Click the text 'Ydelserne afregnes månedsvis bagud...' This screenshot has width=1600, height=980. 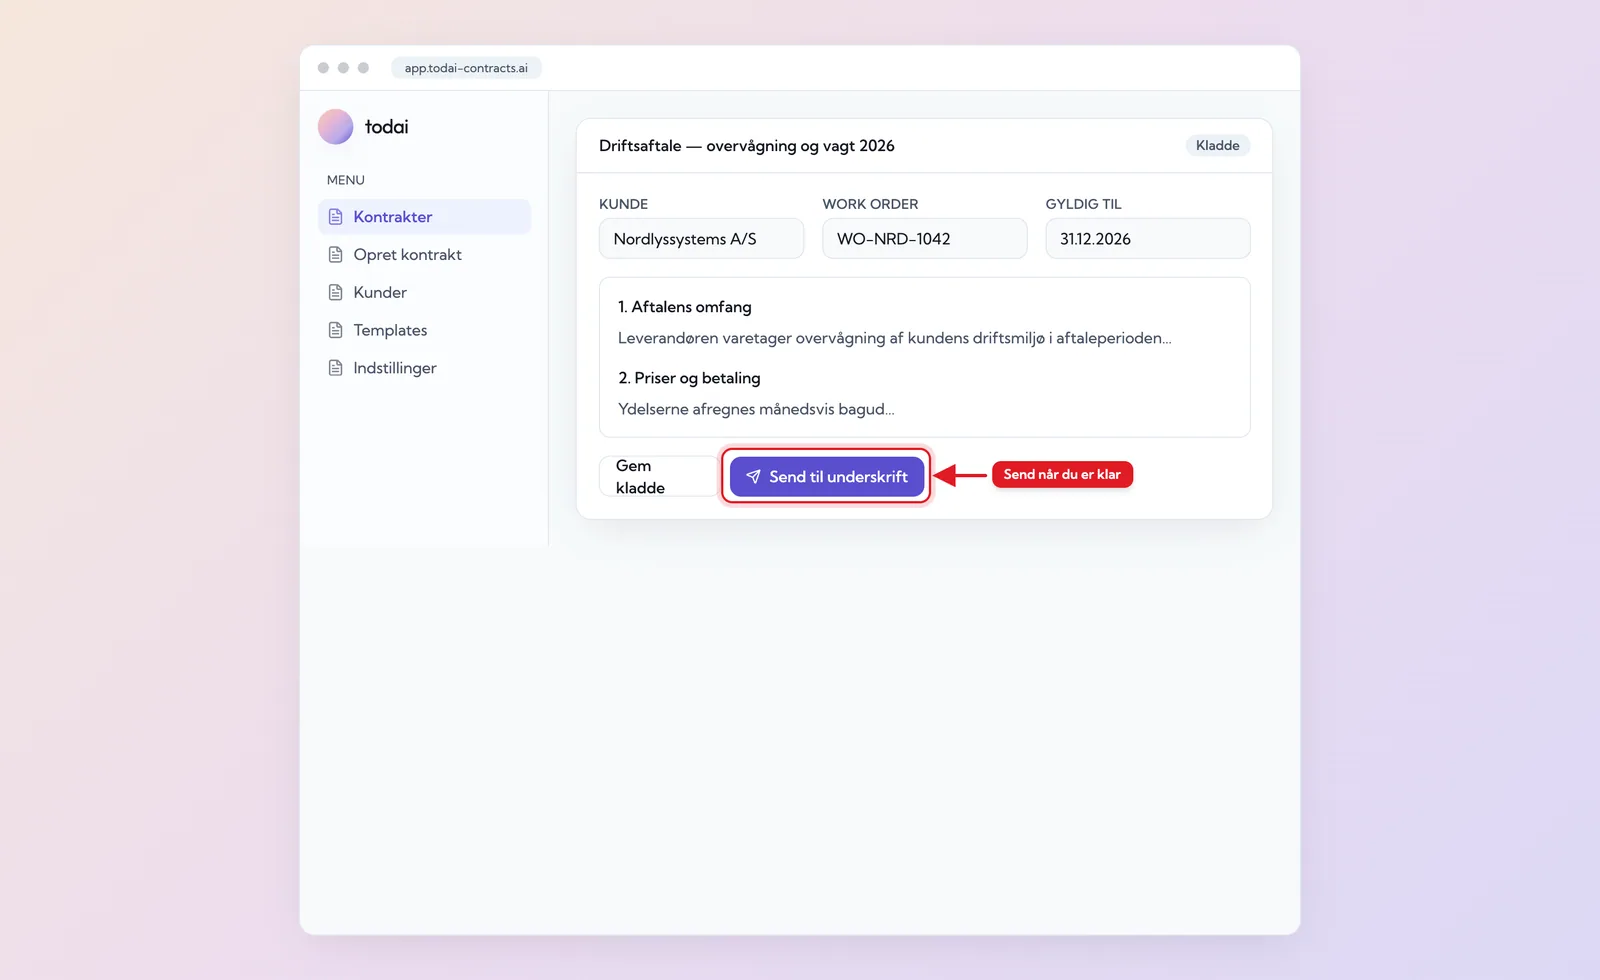tap(756, 409)
